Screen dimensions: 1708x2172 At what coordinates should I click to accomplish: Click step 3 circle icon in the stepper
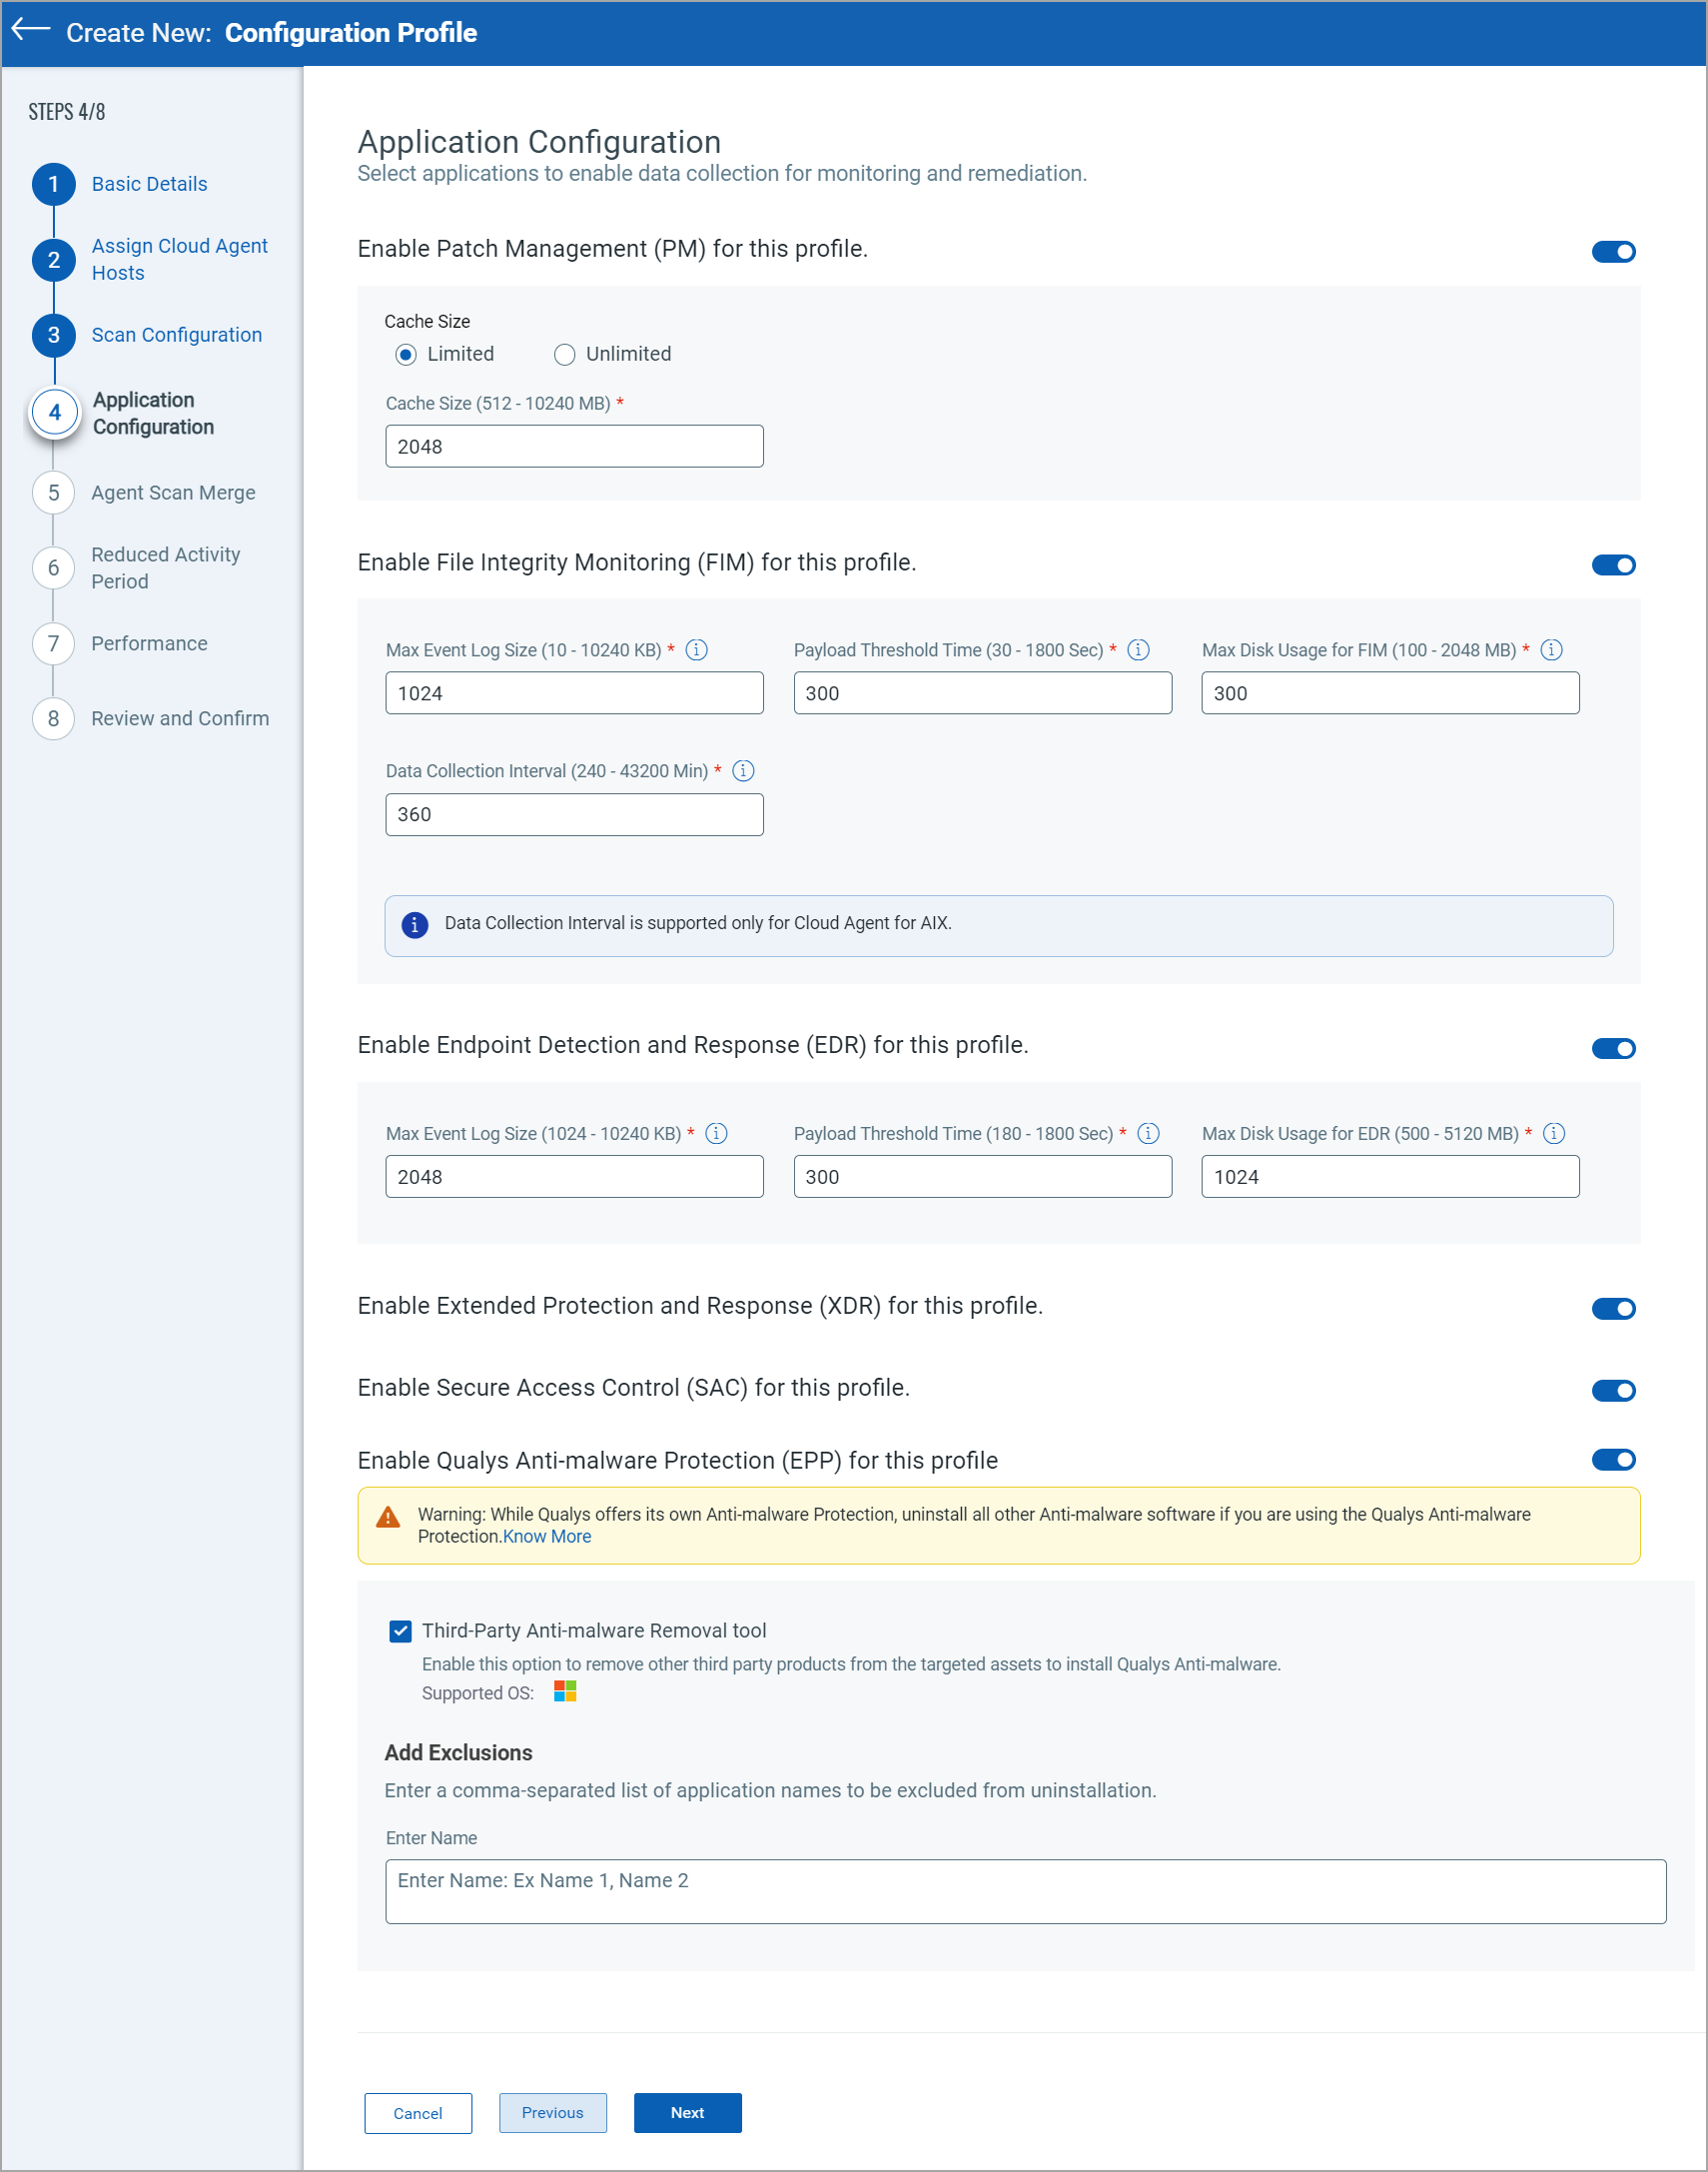coord(54,335)
